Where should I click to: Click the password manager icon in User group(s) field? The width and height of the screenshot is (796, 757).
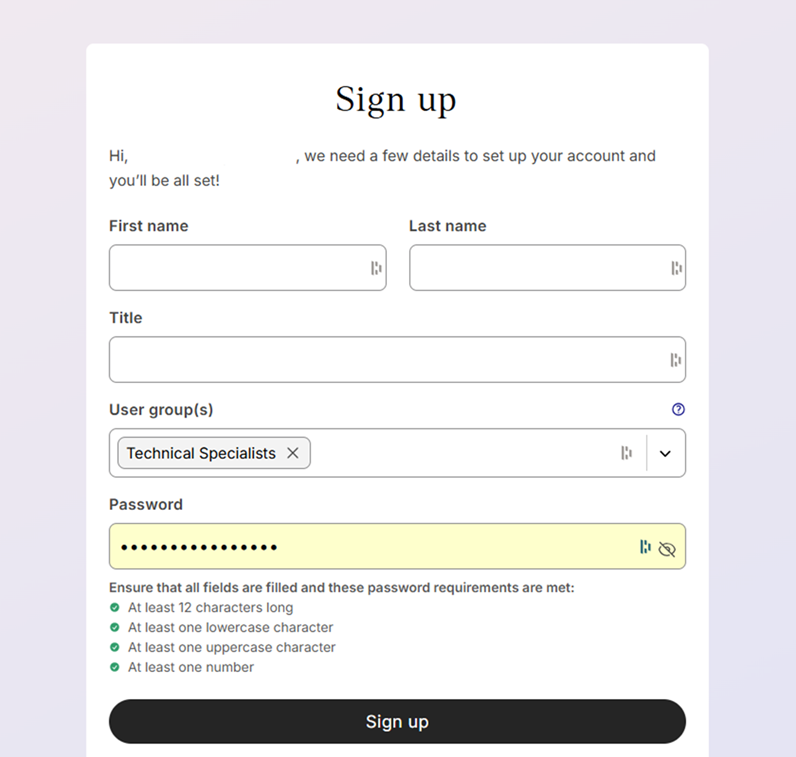coord(626,453)
